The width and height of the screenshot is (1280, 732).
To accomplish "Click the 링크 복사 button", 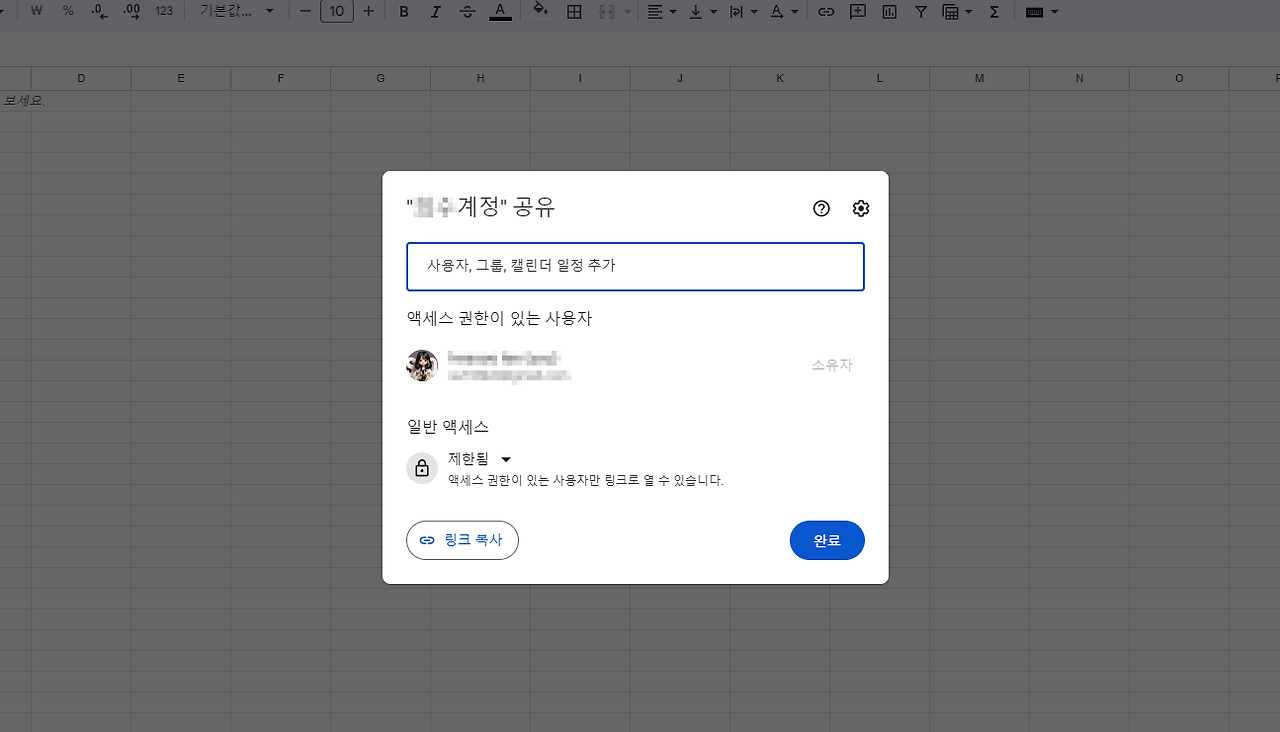I will coord(462,540).
